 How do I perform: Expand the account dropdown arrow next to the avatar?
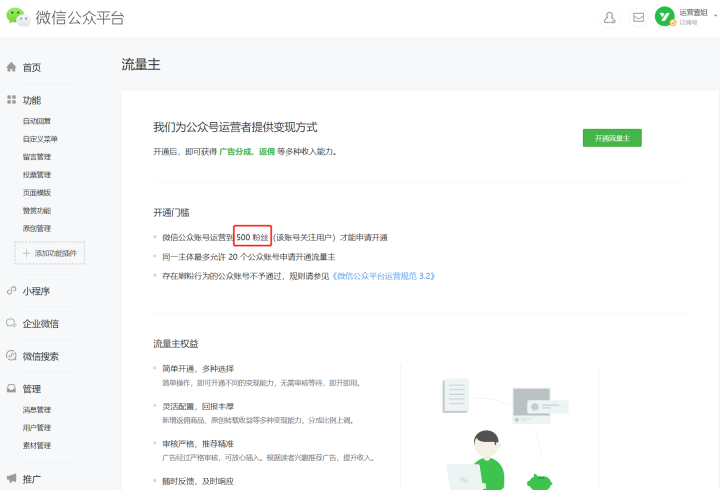715,16
